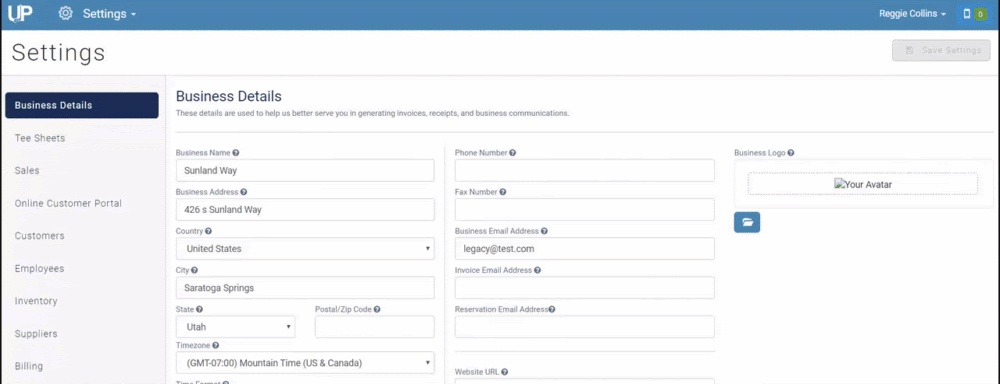Click Invoice Email Address help icon
This screenshot has height=384, width=1000.
(x=538, y=270)
